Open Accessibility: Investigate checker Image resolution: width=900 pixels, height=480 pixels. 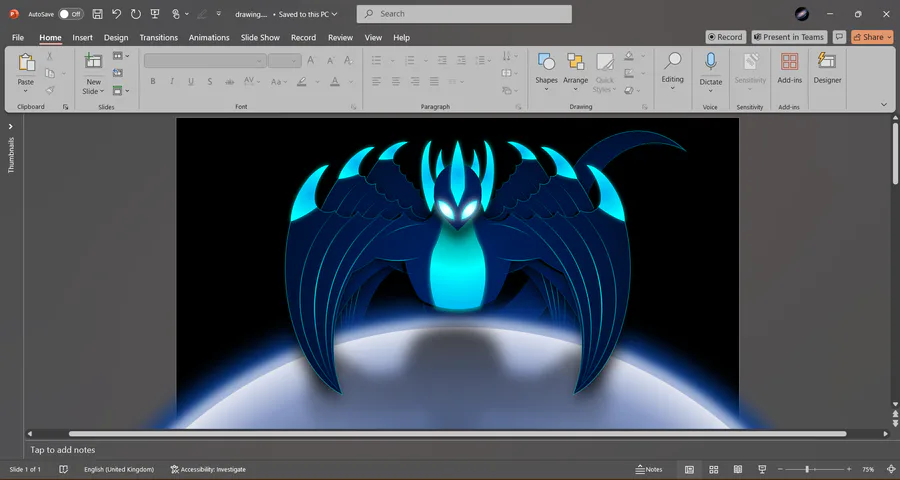pos(208,470)
